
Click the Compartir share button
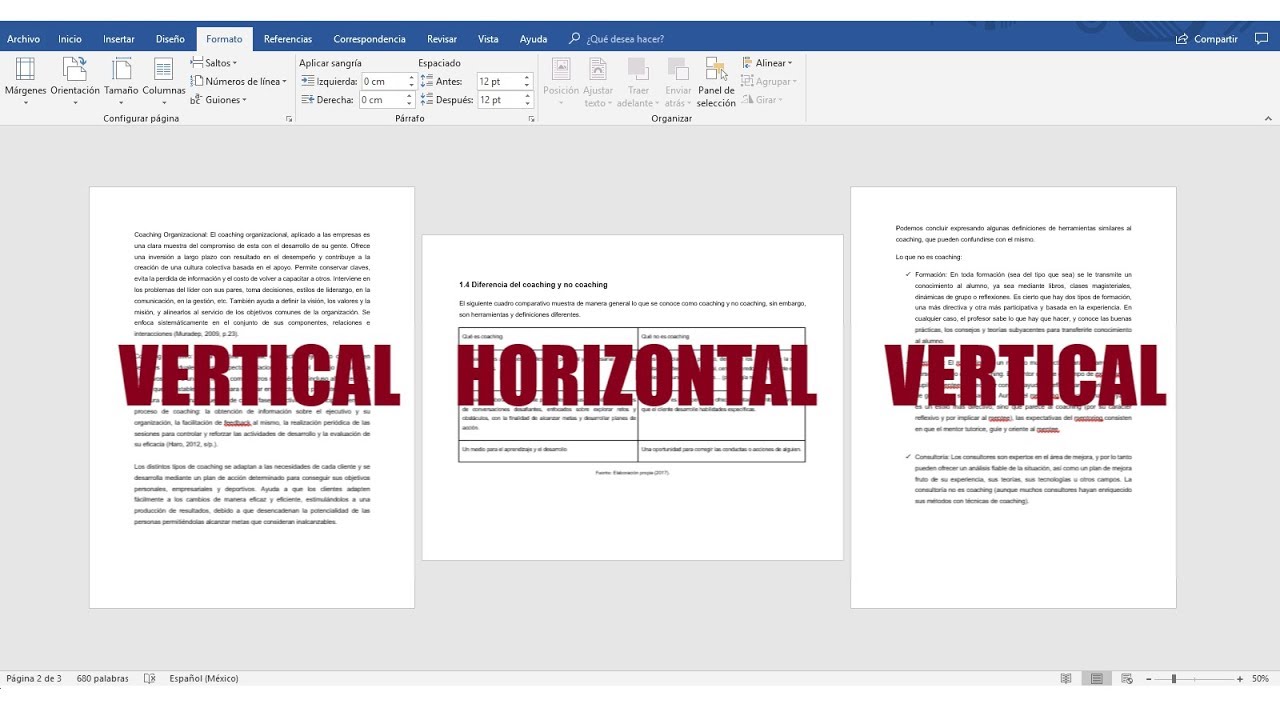coord(1208,39)
